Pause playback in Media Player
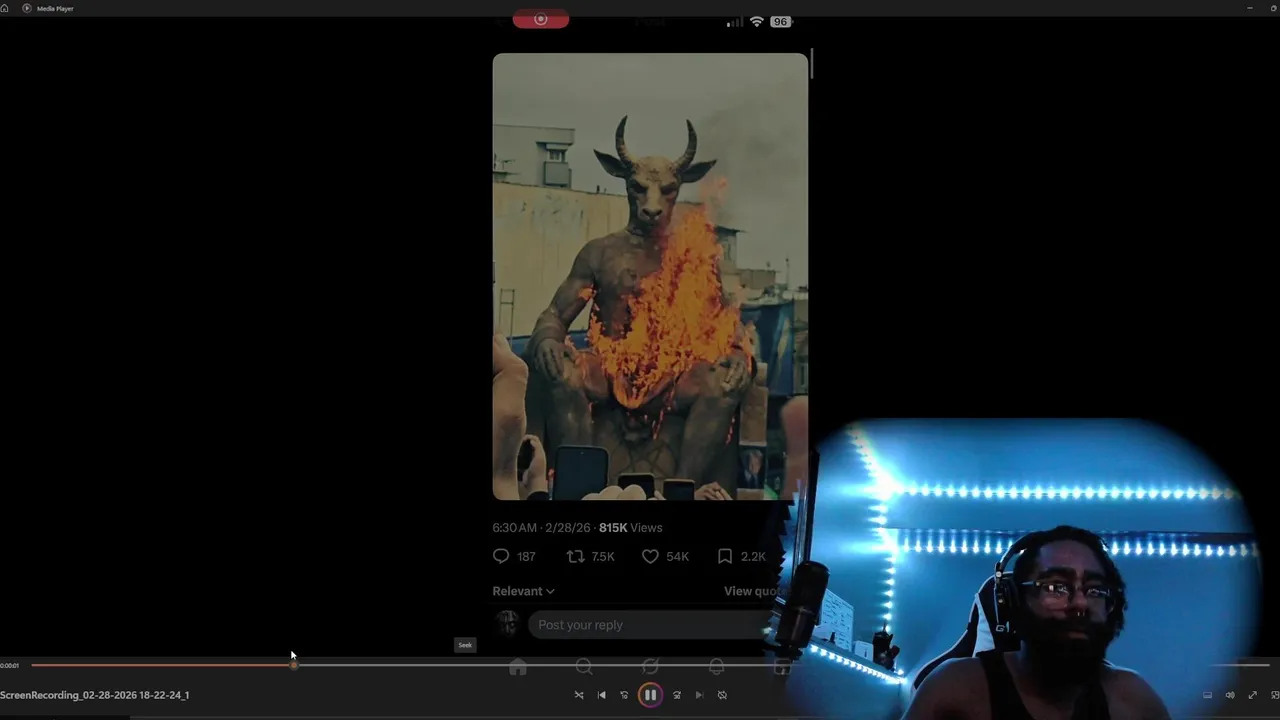This screenshot has height=720, width=1280. (x=650, y=695)
